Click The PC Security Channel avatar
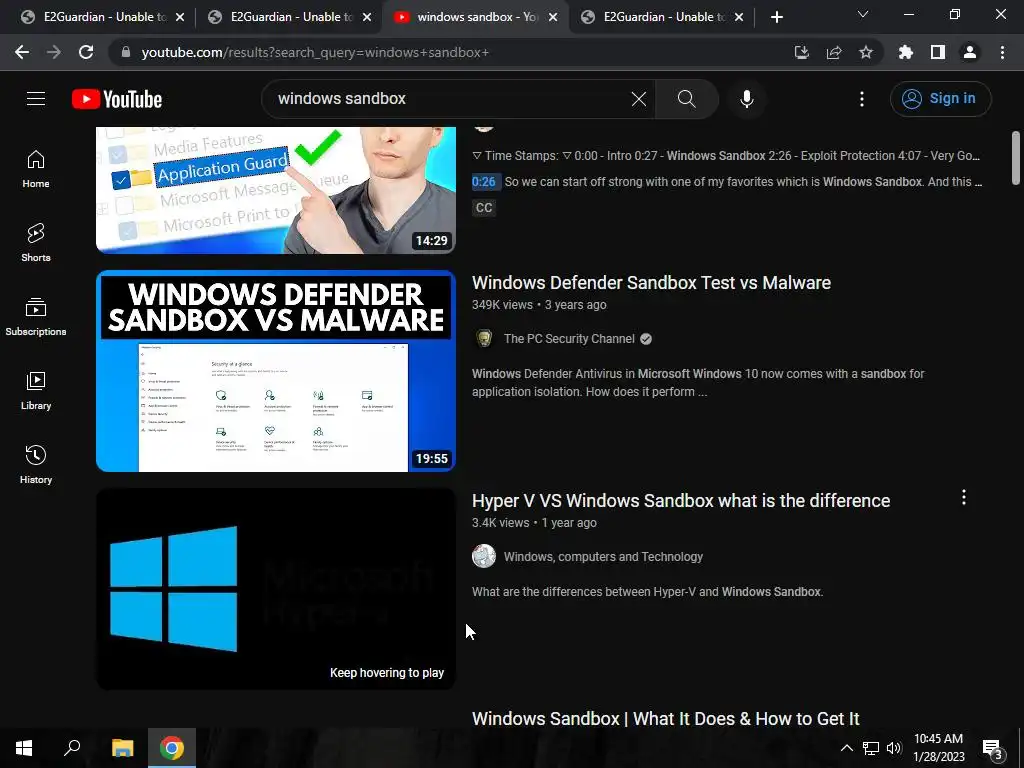This screenshot has height=768, width=1024. pyautogui.click(x=484, y=338)
